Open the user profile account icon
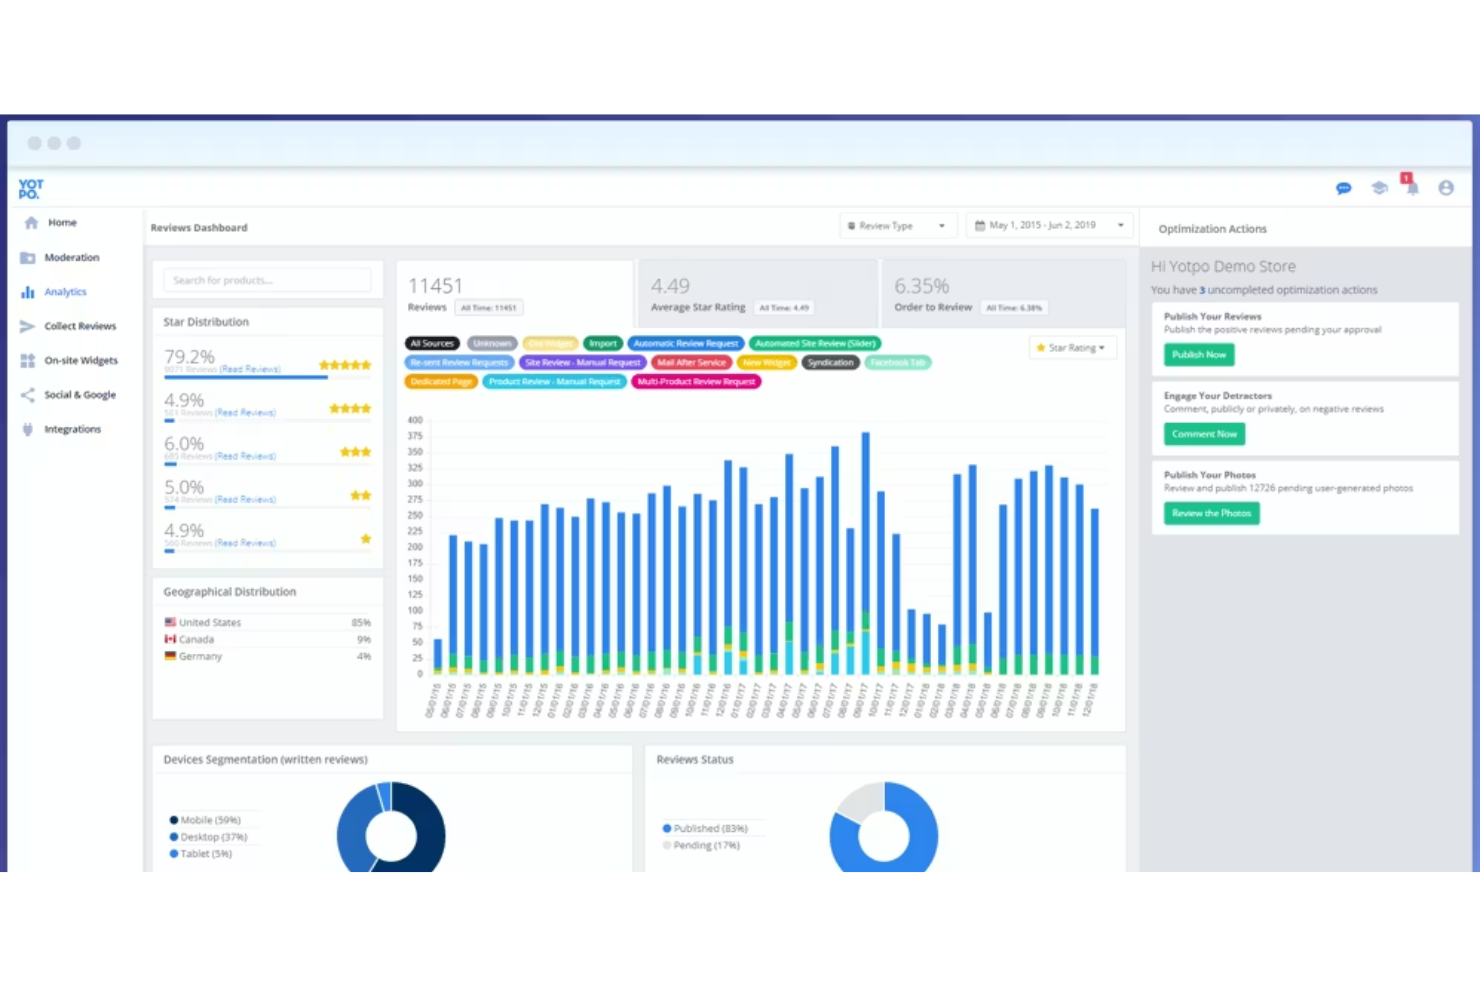1480x987 pixels. point(1446,188)
